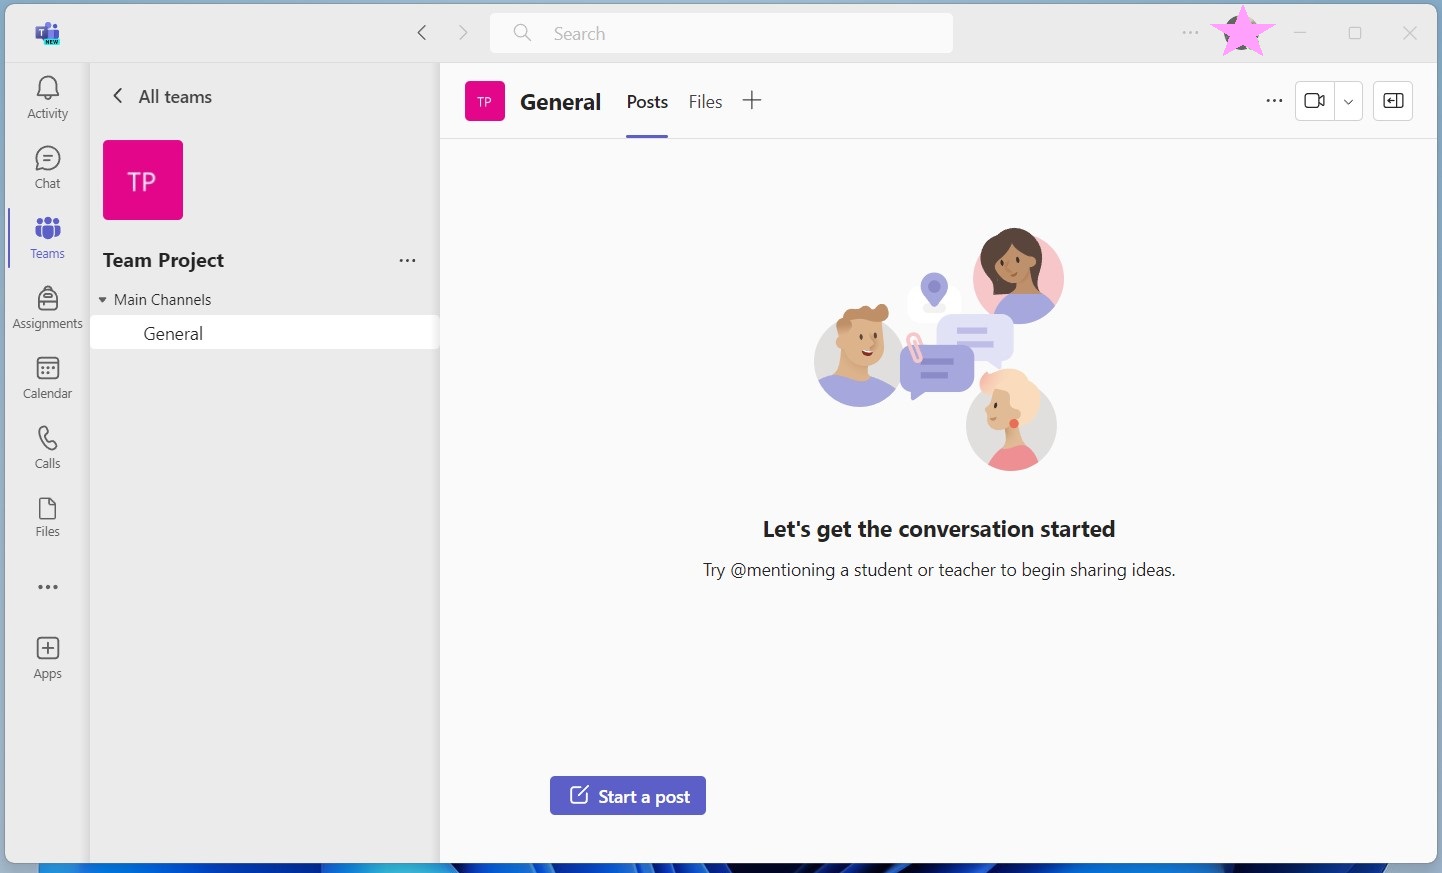Screen dimensions: 1442x873
Task: Open the Calendar view
Action: pos(47,378)
